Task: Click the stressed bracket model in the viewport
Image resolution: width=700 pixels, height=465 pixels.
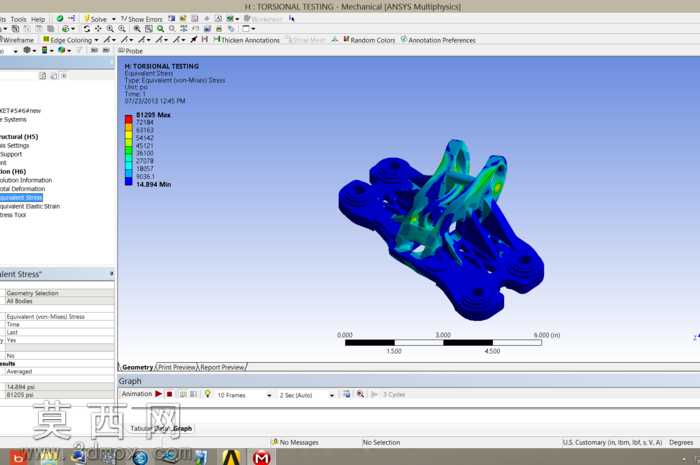Action: (441, 230)
